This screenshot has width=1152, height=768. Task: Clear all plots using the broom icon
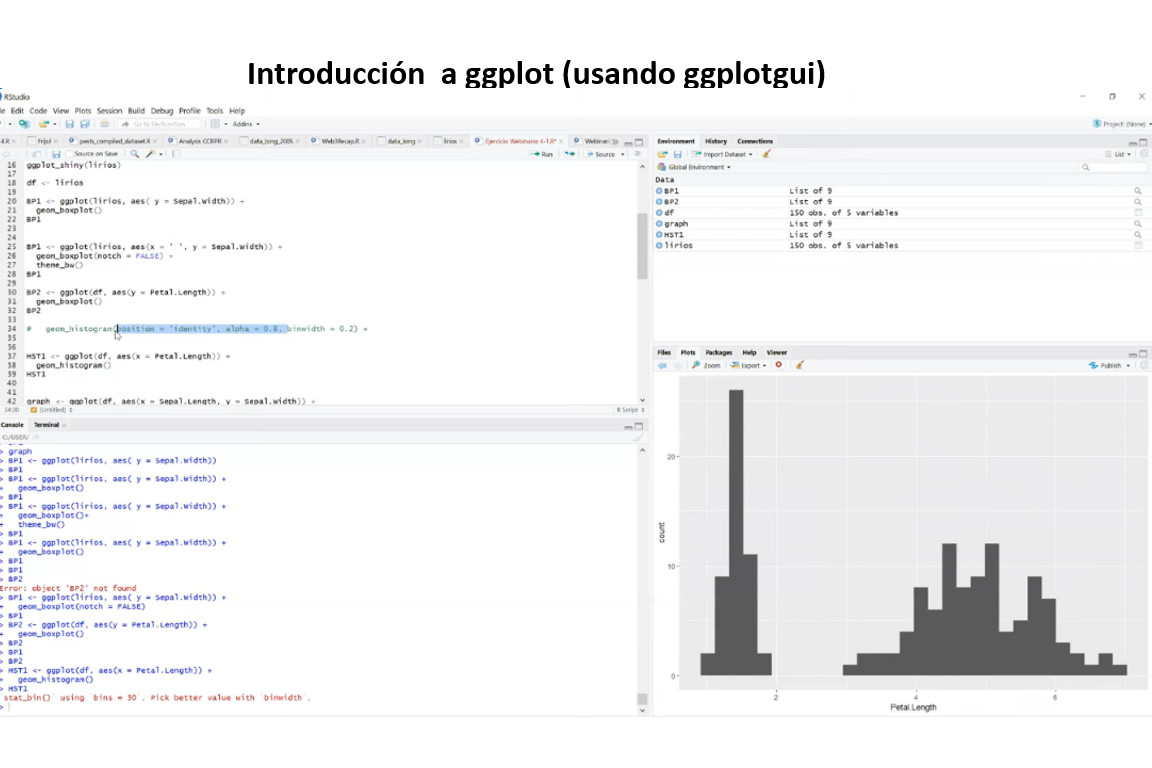[799, 365]
